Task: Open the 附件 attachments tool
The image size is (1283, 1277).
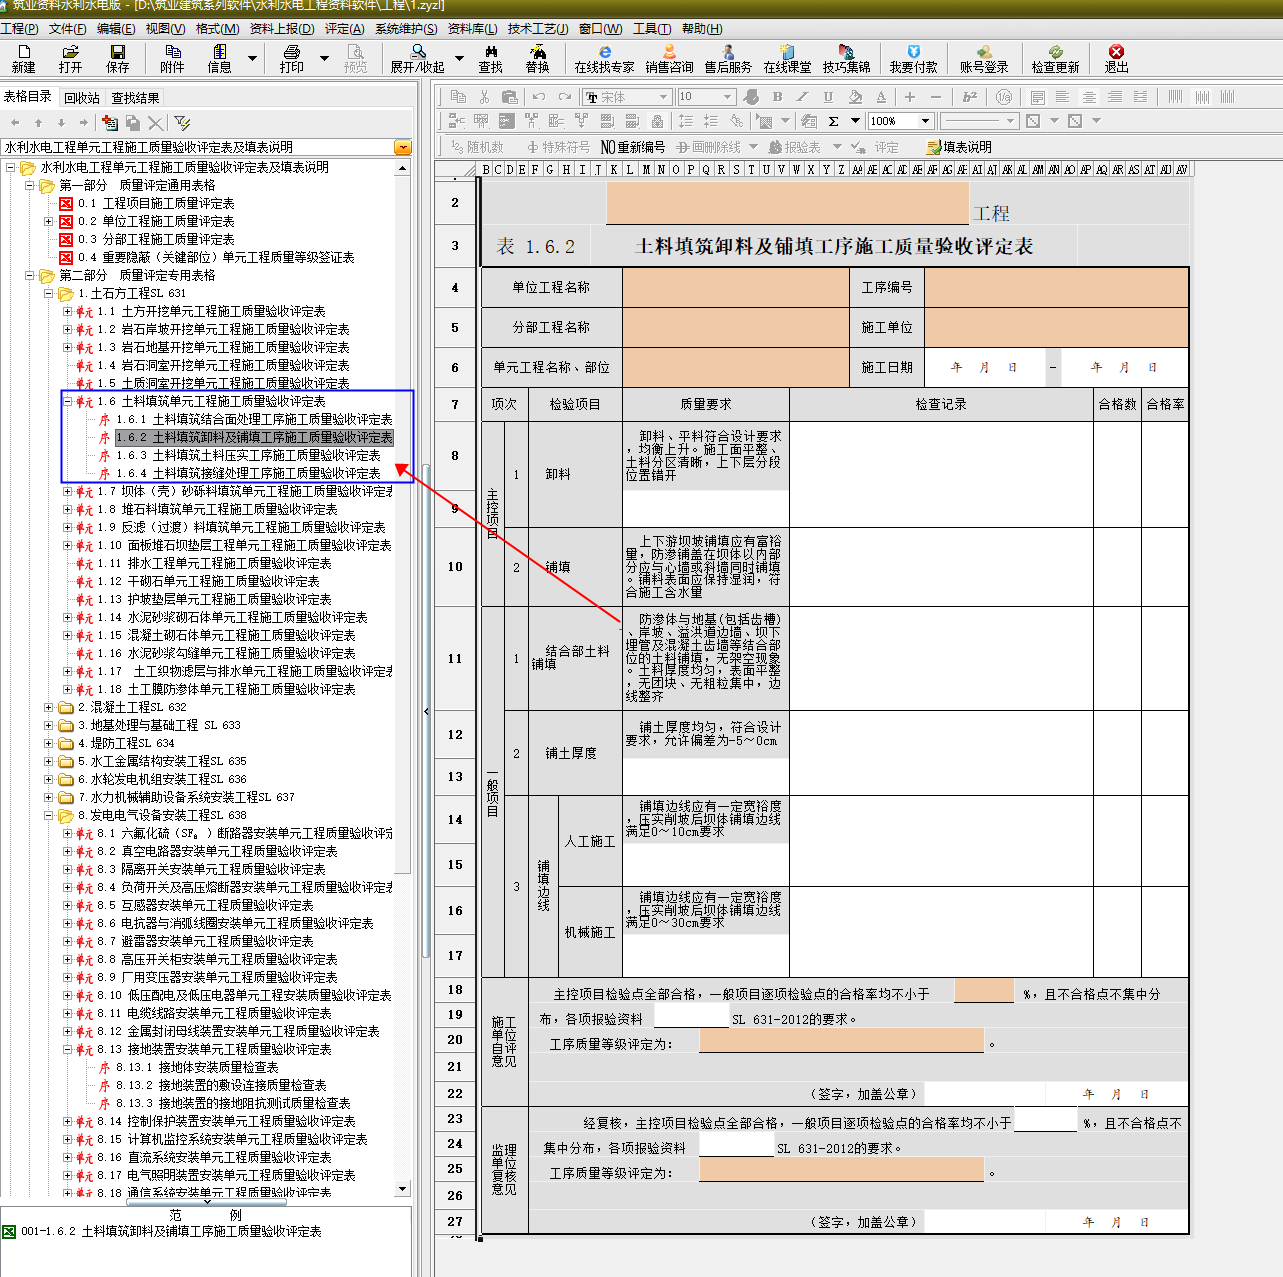Action: coord(172,59)
